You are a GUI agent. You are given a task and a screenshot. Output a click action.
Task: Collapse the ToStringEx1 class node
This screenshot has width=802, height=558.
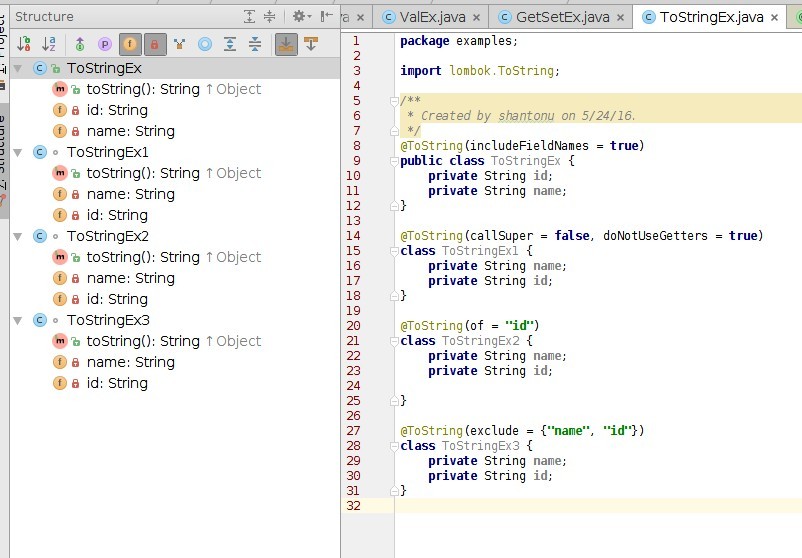18,152
